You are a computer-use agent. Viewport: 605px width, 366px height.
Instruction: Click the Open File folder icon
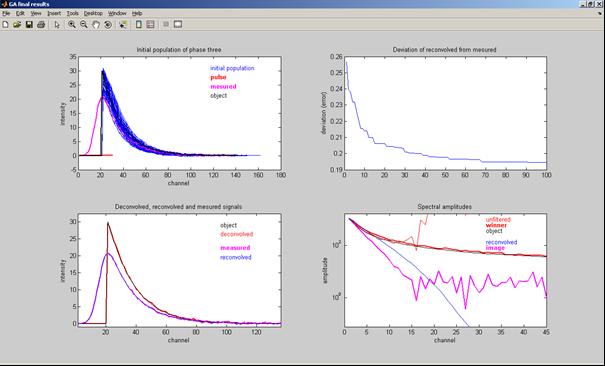coord(17,25)
